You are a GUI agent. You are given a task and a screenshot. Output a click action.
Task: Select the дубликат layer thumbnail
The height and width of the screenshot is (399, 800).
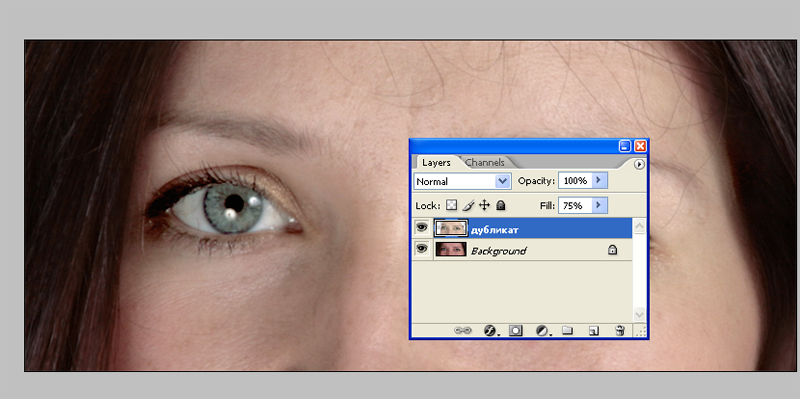point(451,228)
